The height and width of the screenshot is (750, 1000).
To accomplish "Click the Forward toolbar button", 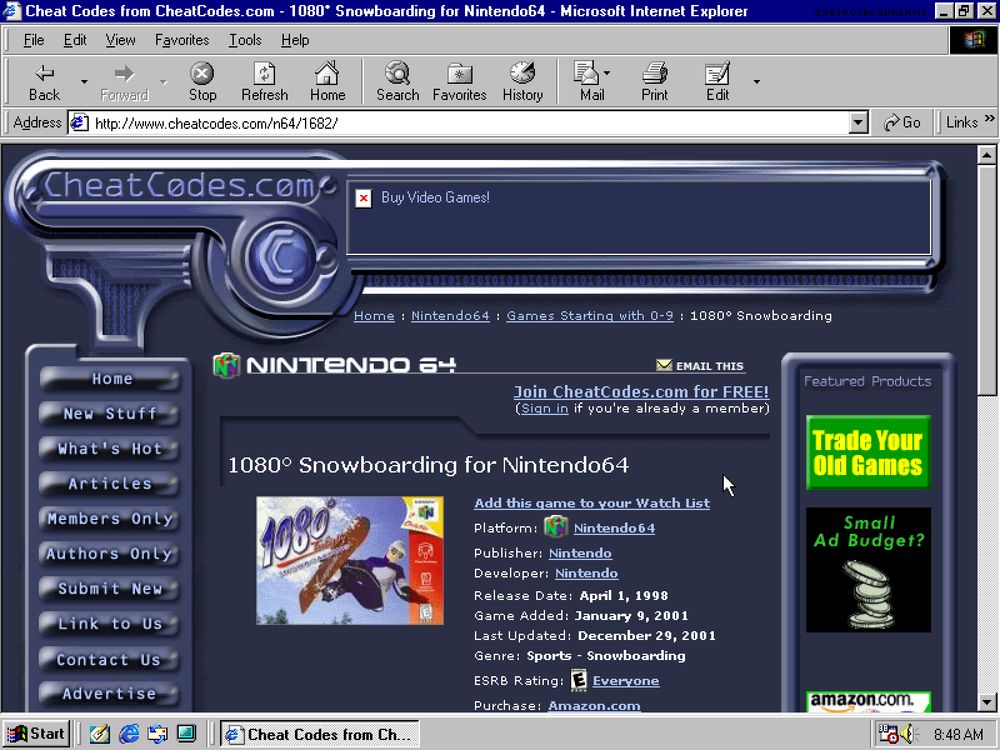I will point(124,82).
